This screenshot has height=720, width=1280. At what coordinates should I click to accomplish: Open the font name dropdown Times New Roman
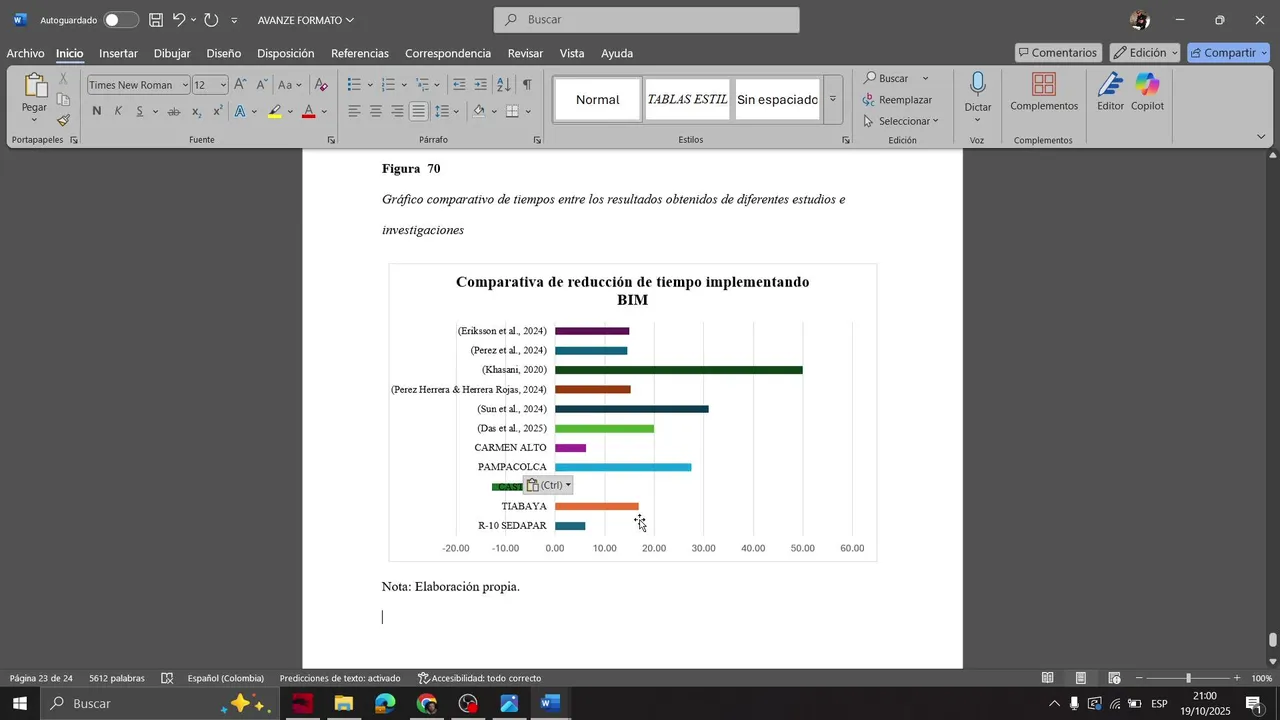tap(185, 85)
